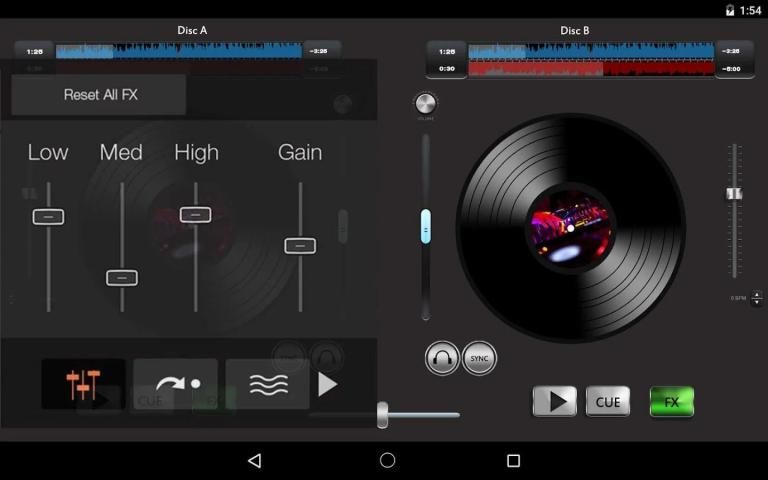Click the Med EQ slider handle
Image resolution: width=768 pixels, height=480 pixels.
click(x=122, y=278)
